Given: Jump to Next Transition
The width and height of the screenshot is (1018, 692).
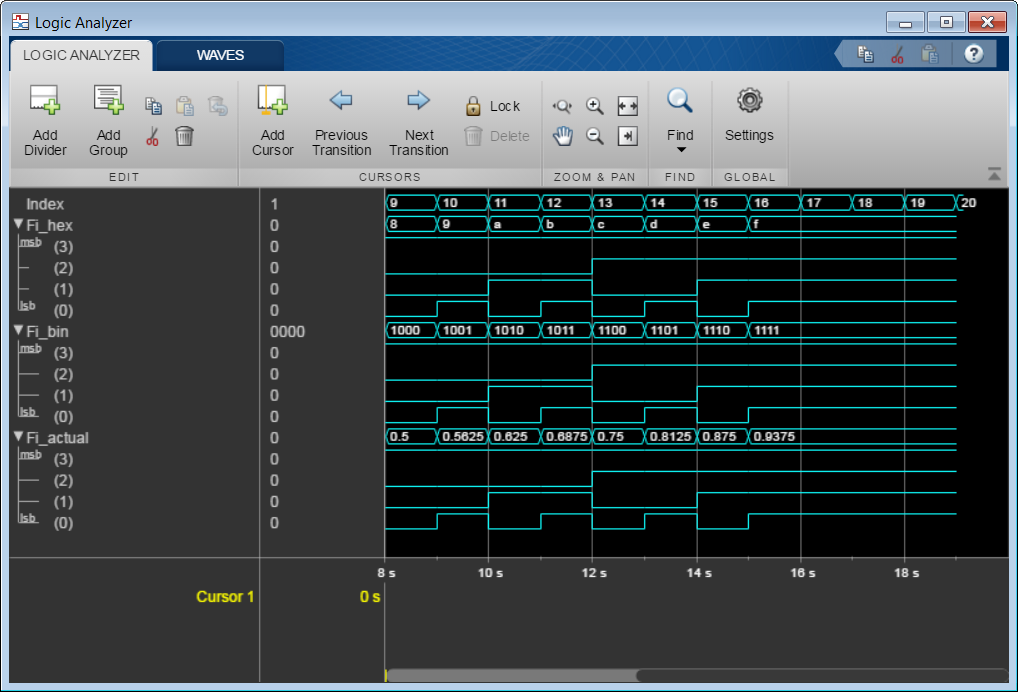Looking at the screenshot, I should click(x=418, y=100).
